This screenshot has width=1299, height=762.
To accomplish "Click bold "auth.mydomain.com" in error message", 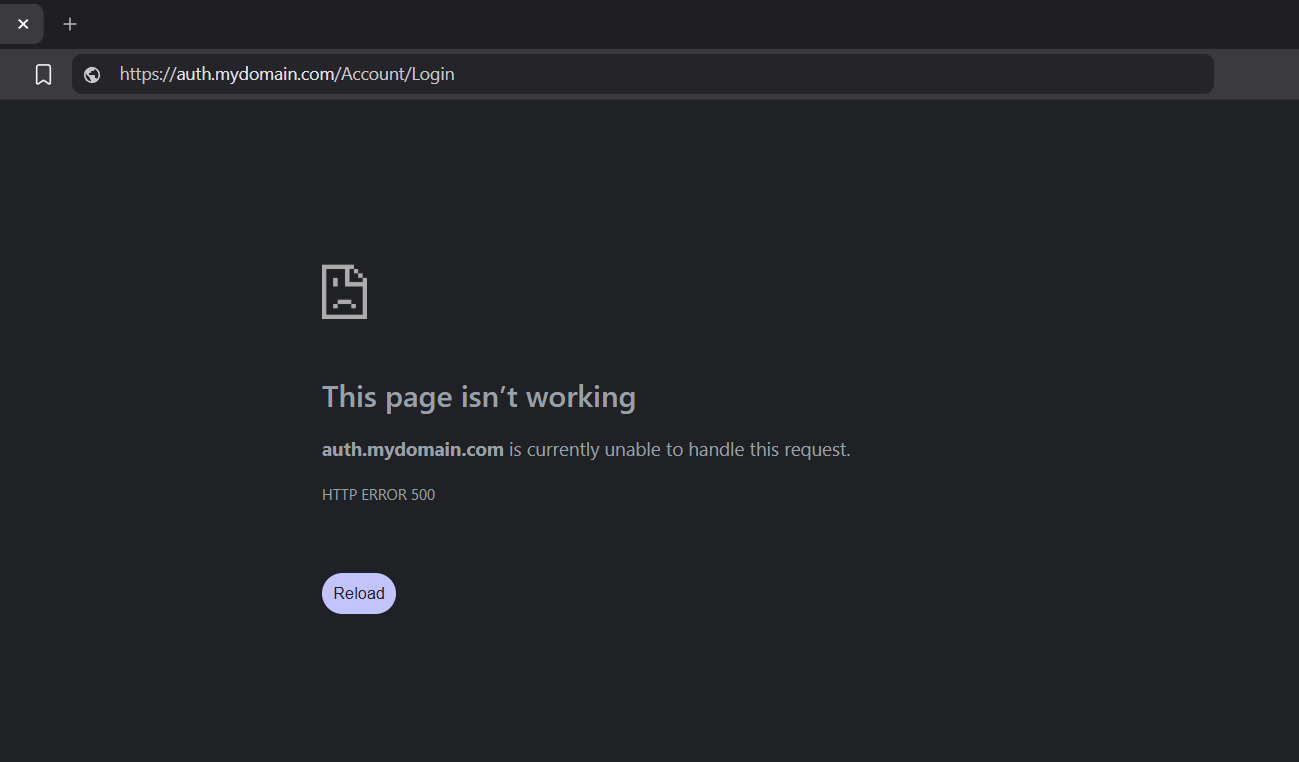I will click(412, 450).
